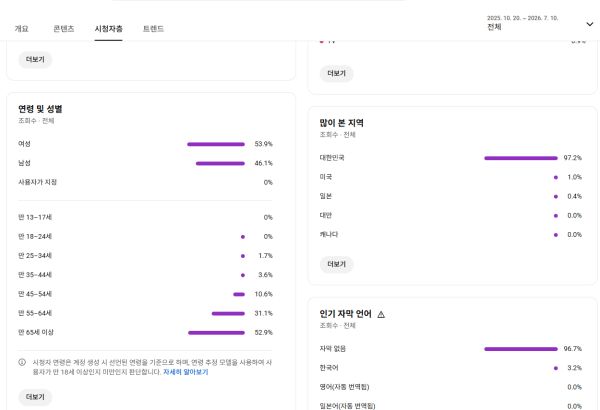Open the 자세히 알아보기 link
The image size is (600, 410).
click(186, 372)
